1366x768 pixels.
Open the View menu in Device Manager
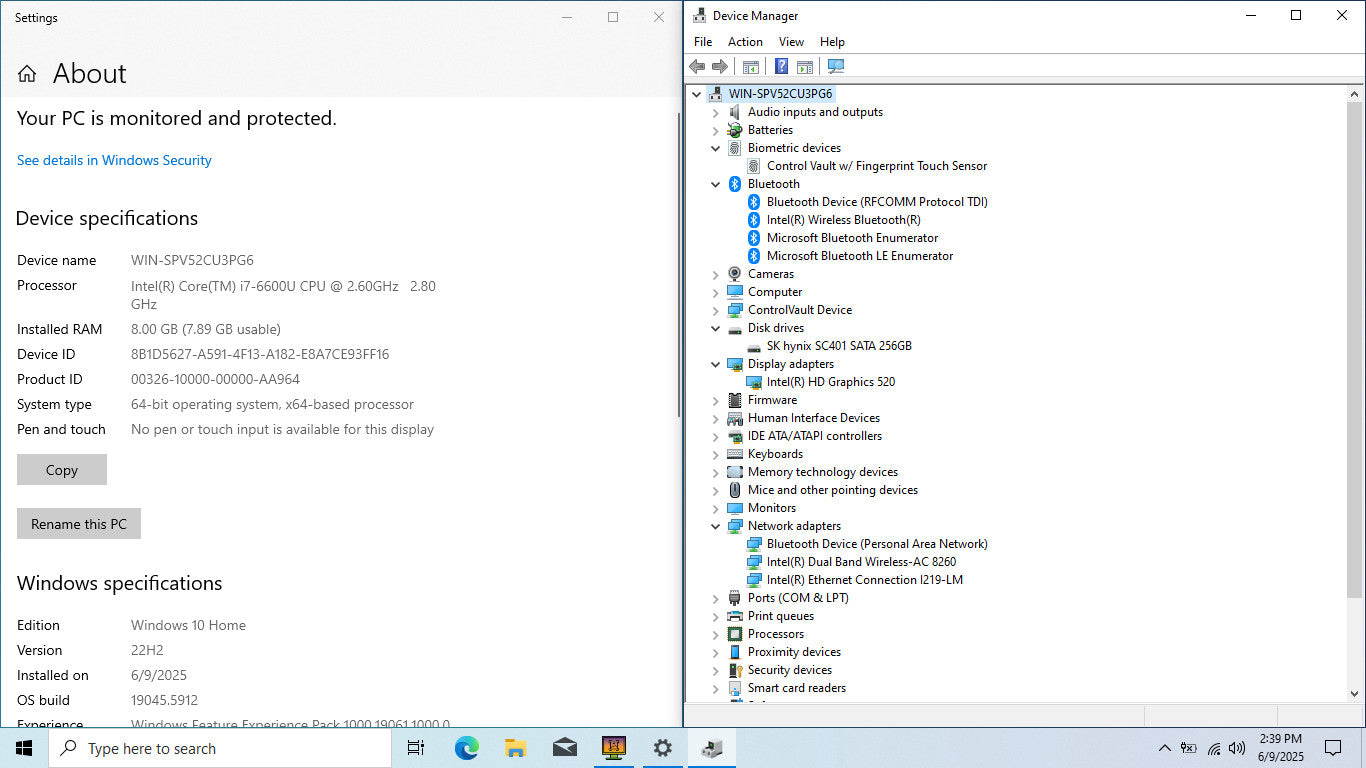[x=791, y=42]
